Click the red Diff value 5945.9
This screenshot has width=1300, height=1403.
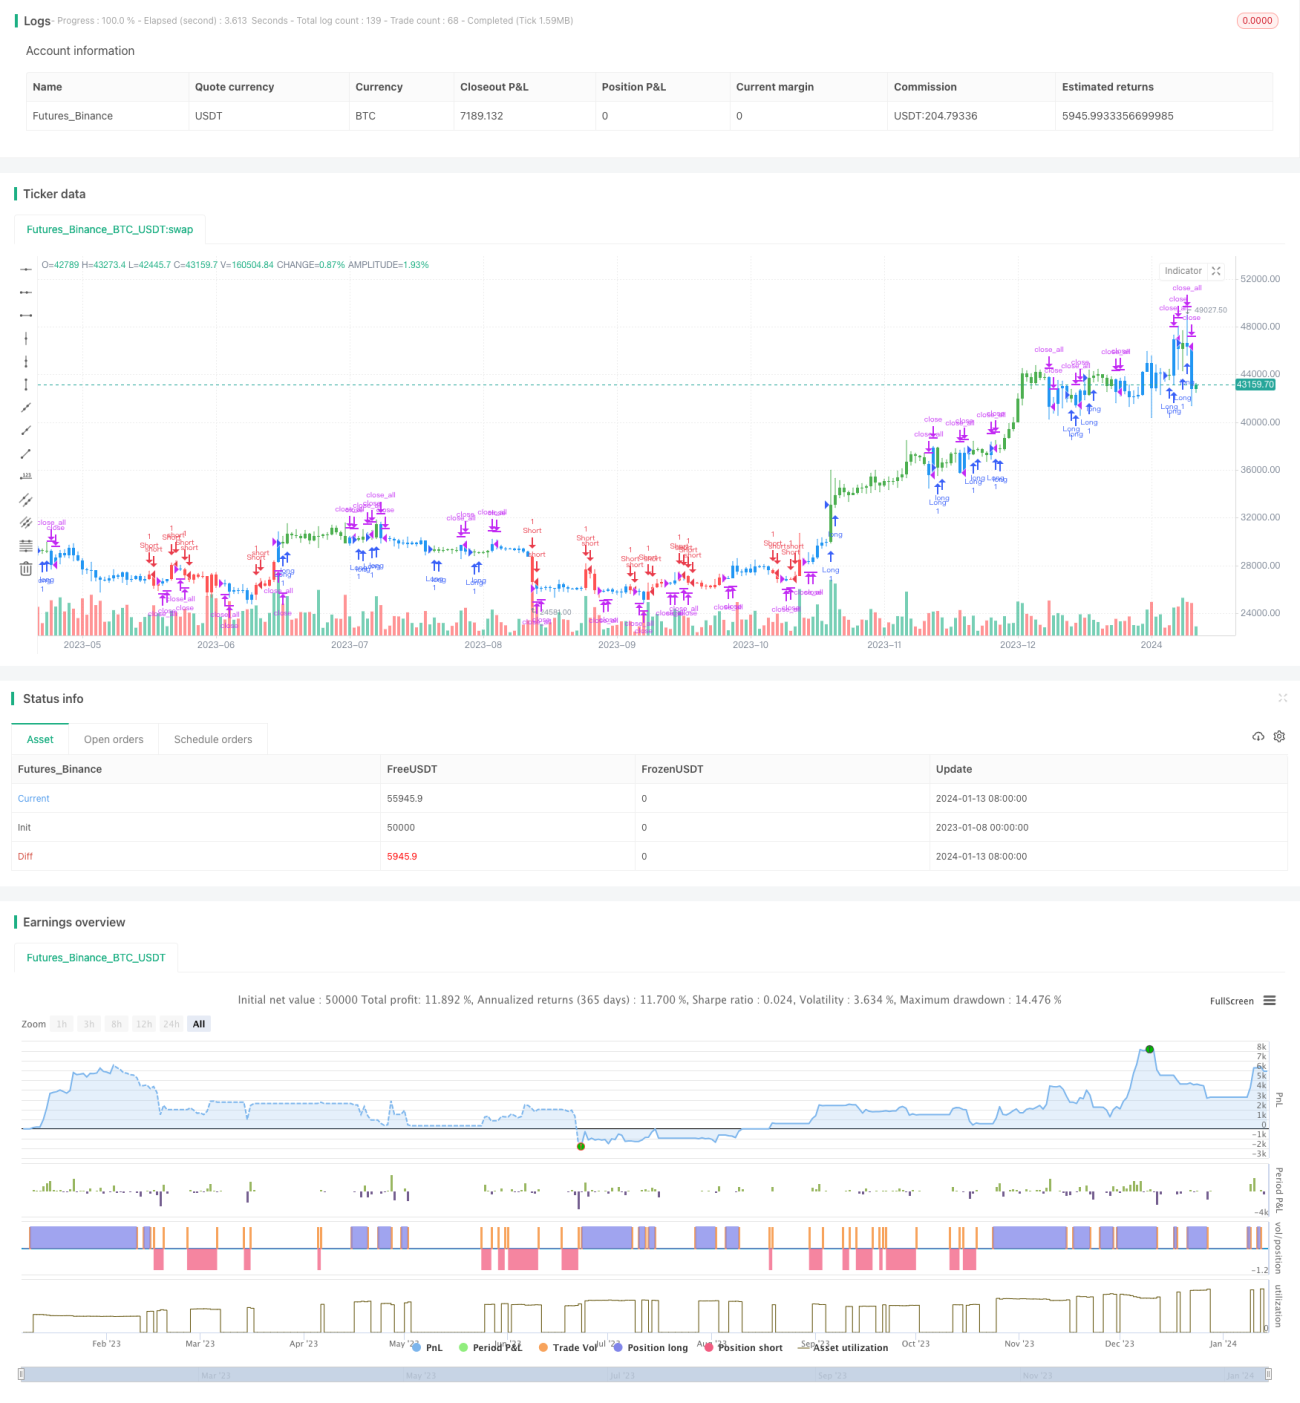click(x=402, y=856)
